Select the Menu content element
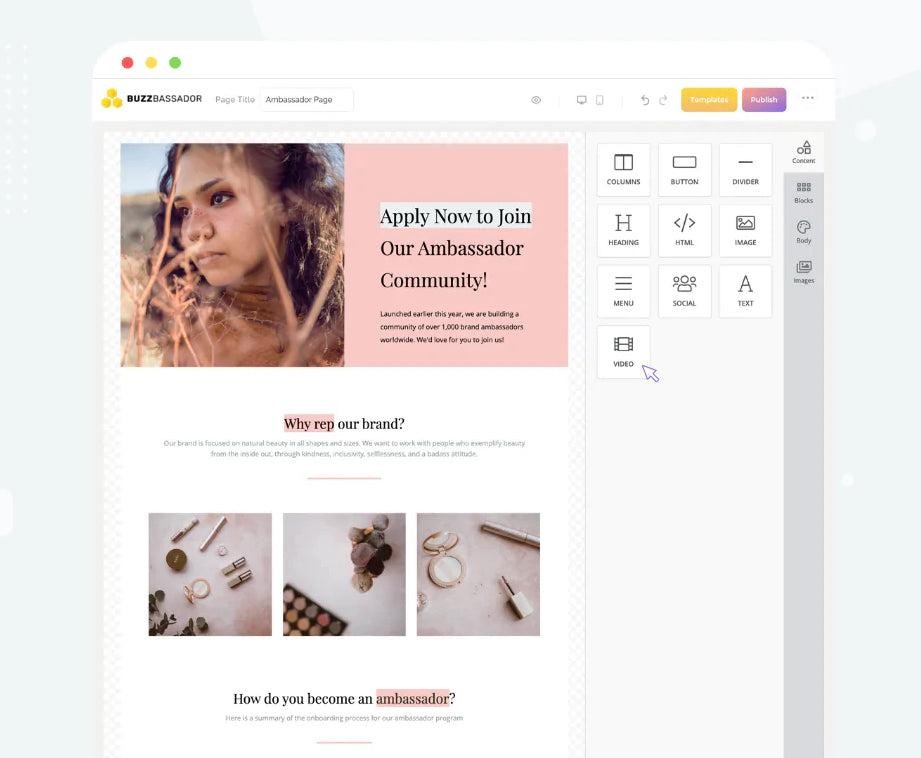Viewport: 921px width, 758px height. click(x=623, y=291)
